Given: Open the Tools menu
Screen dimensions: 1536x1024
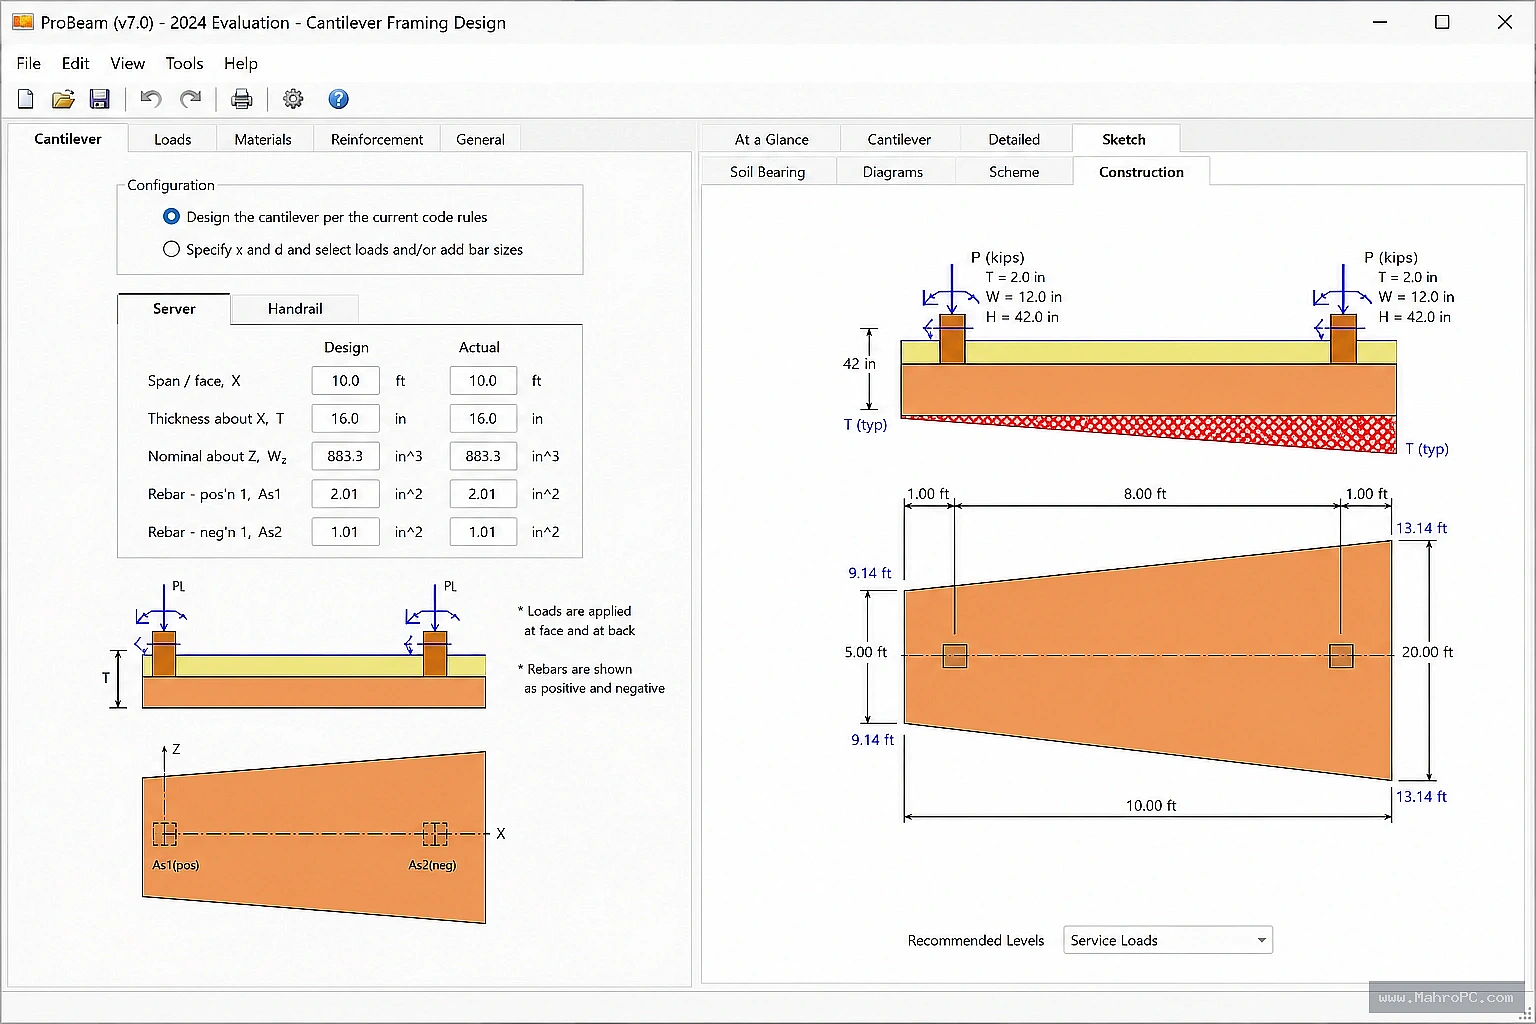Looking at the screenshot, I should (x=184, y=63).
